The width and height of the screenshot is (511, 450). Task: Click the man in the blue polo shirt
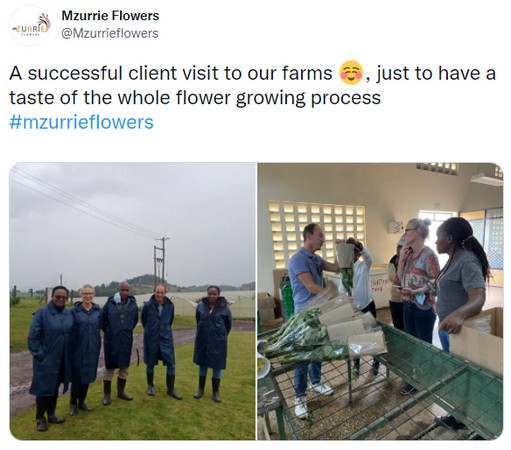pyautogui.click(x=308, y=317)
